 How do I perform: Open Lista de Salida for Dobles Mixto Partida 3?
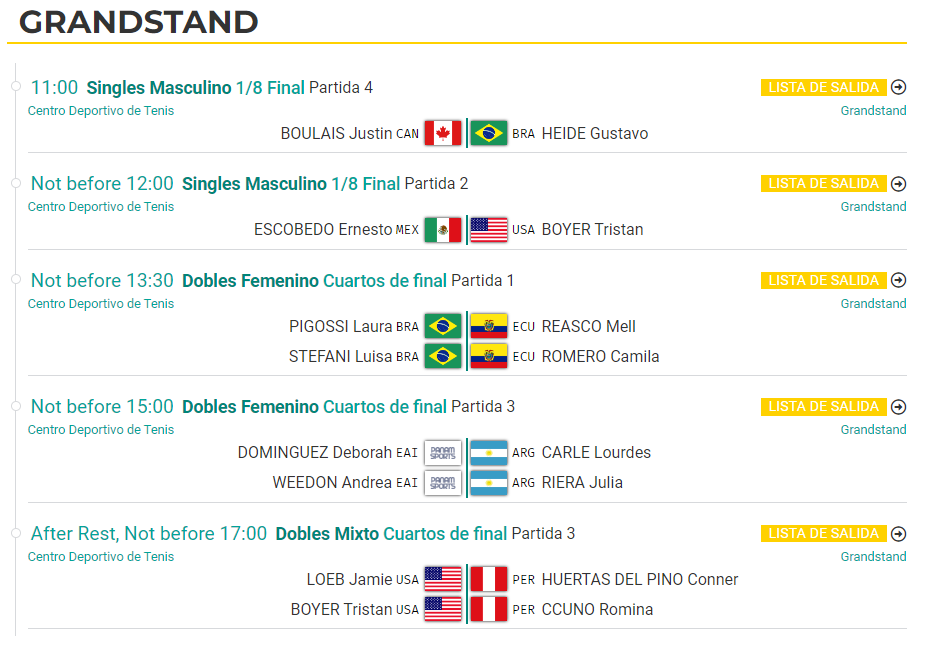pyautogui.click(x=824, y=533)
